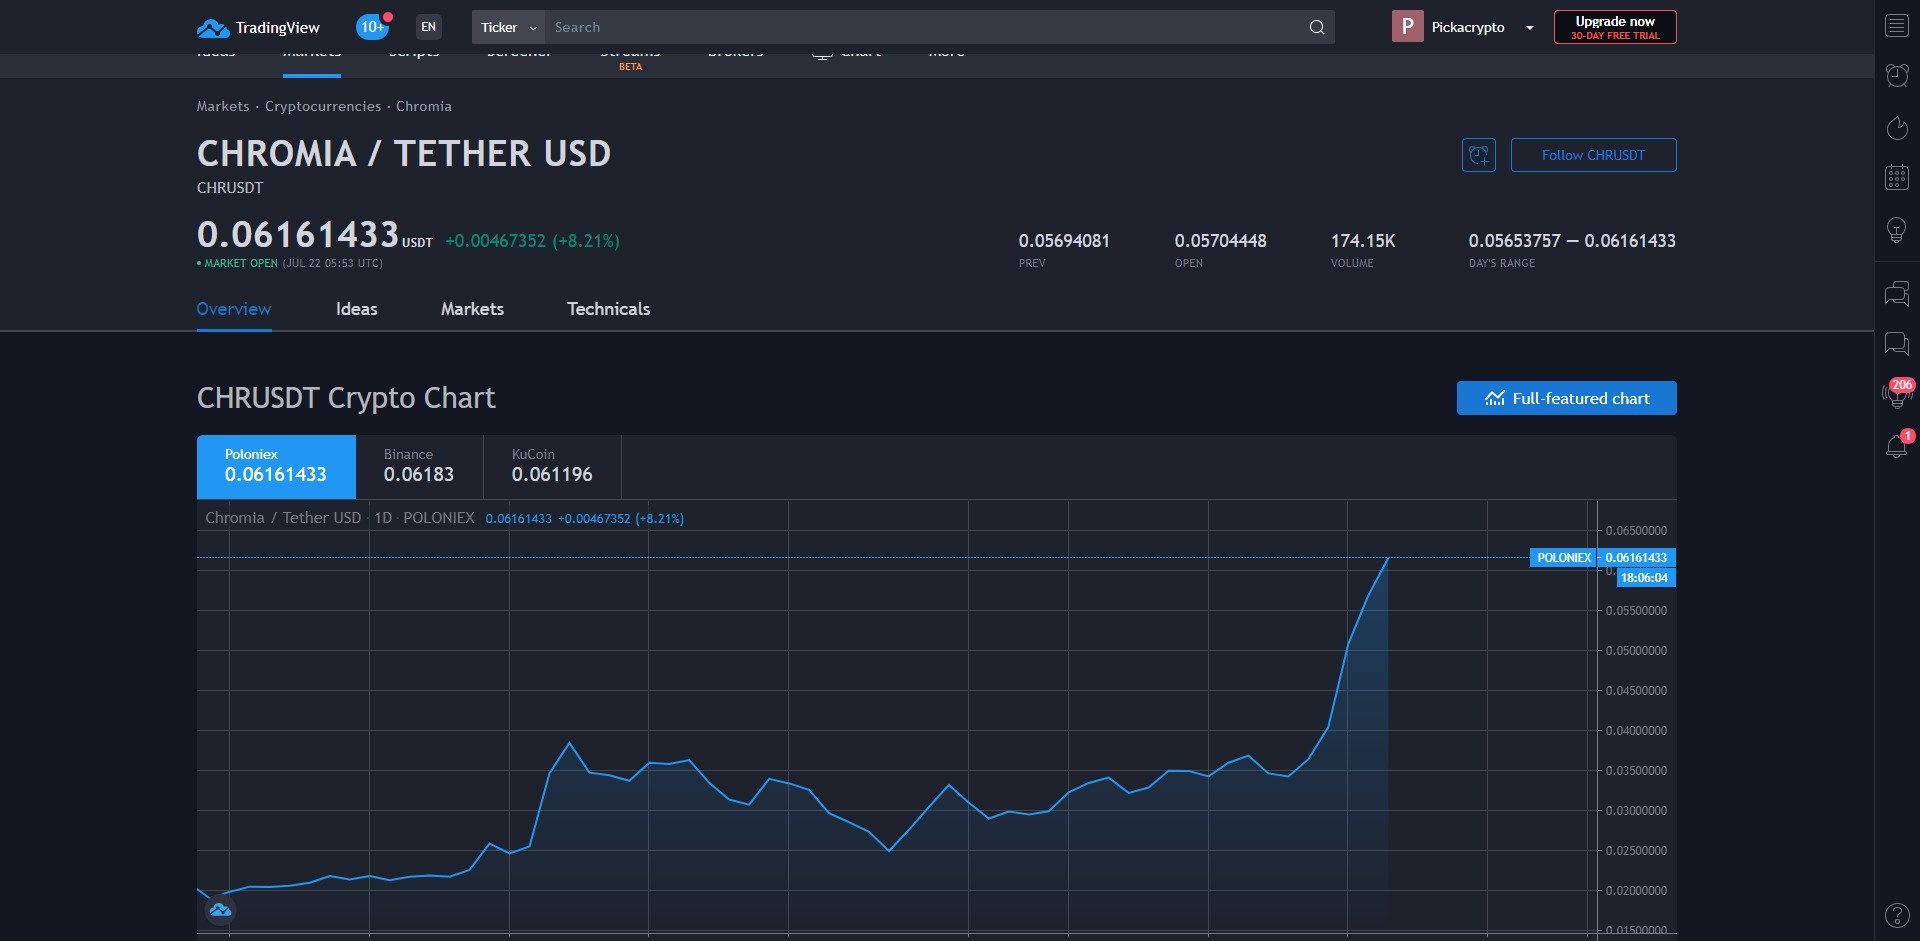Open the hotlists icon in sidebar
The height and width of the screenshot is (941, 1920).
coord(1896,127)
